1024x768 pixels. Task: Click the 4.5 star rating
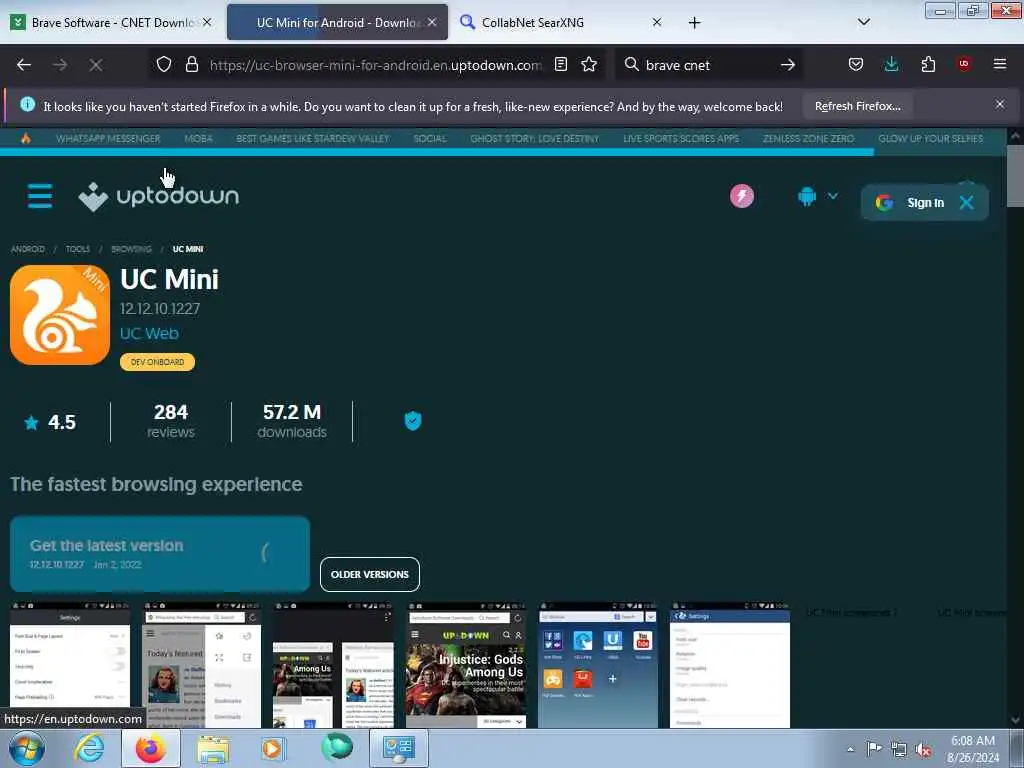click(50, 423)
